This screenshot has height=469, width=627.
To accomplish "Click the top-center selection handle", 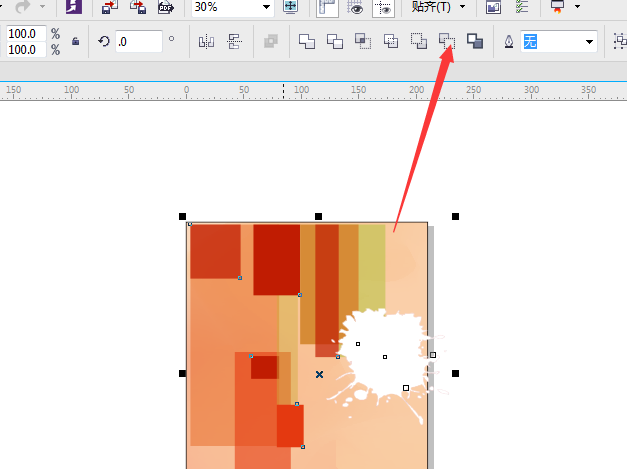I will pos(318,216).
